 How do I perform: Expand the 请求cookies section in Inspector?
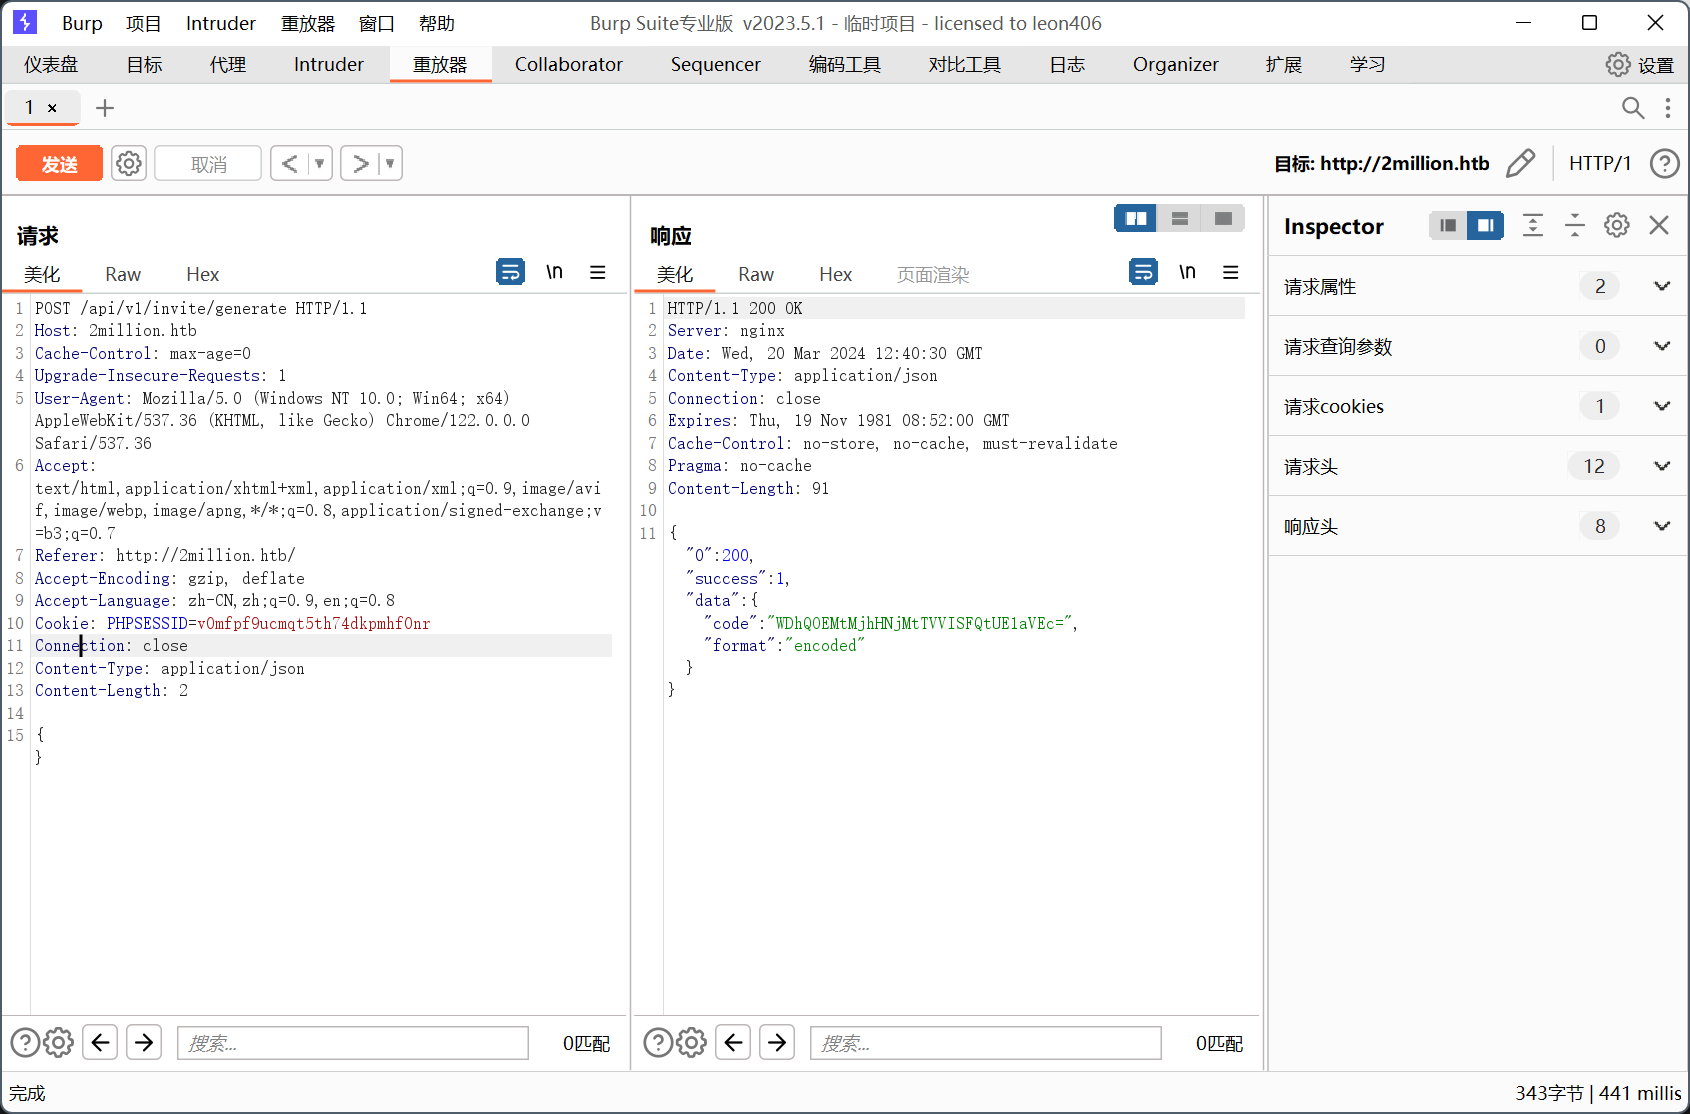1661,406
